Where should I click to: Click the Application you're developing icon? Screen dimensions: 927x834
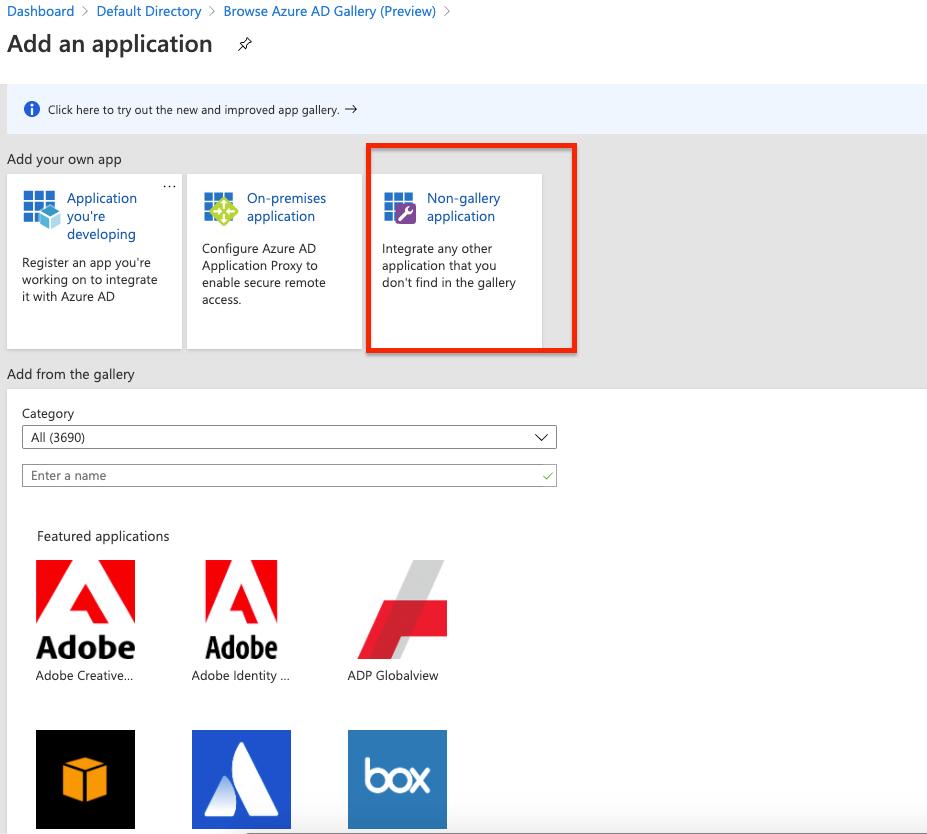(42, 209)
